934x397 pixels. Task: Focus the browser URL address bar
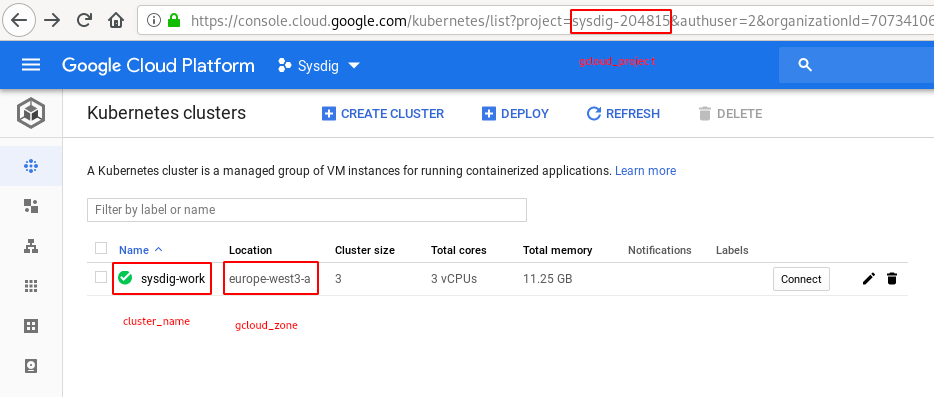[536, 21]
